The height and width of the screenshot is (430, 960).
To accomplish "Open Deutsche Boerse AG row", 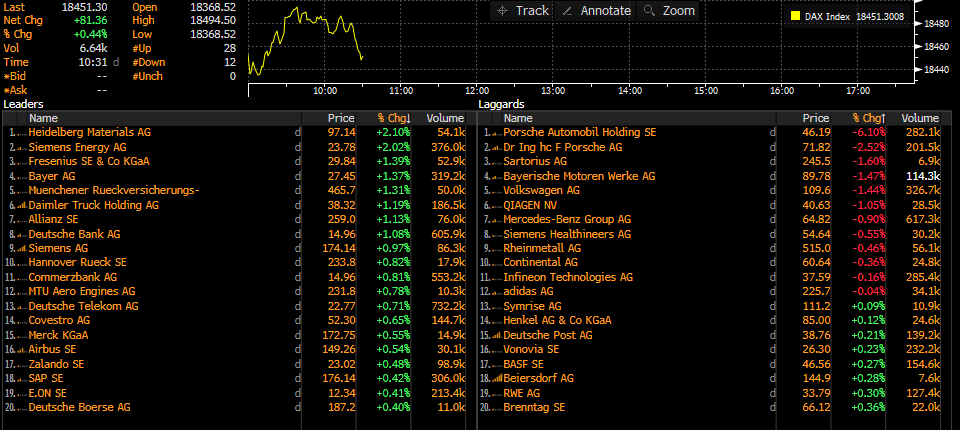I will (79, 407).
